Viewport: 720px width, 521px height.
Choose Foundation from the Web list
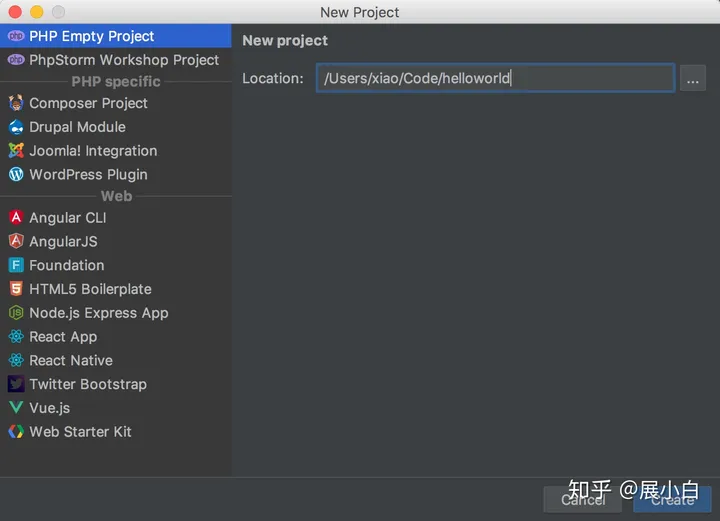coord(66,265)
